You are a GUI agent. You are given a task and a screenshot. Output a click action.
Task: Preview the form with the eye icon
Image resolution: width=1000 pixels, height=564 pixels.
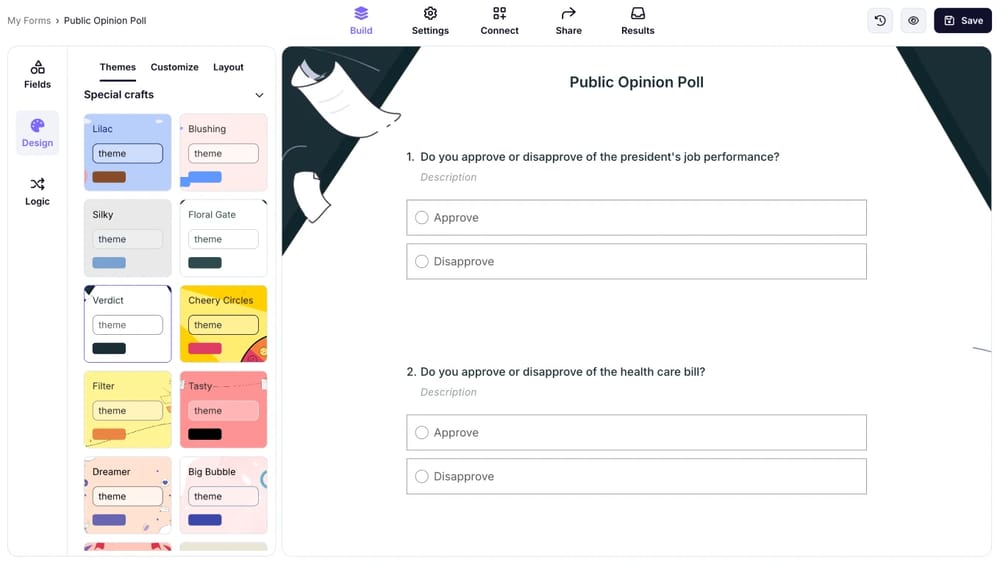(913, 20)
